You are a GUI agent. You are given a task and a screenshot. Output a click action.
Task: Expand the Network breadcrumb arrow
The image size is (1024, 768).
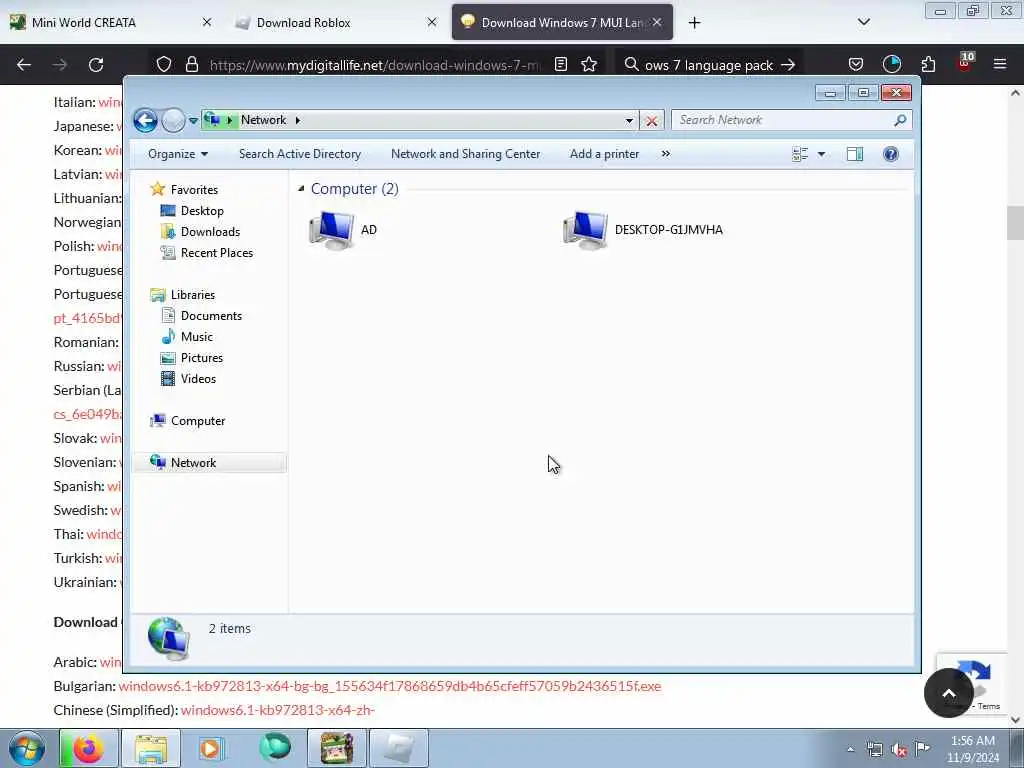point(297,120)
